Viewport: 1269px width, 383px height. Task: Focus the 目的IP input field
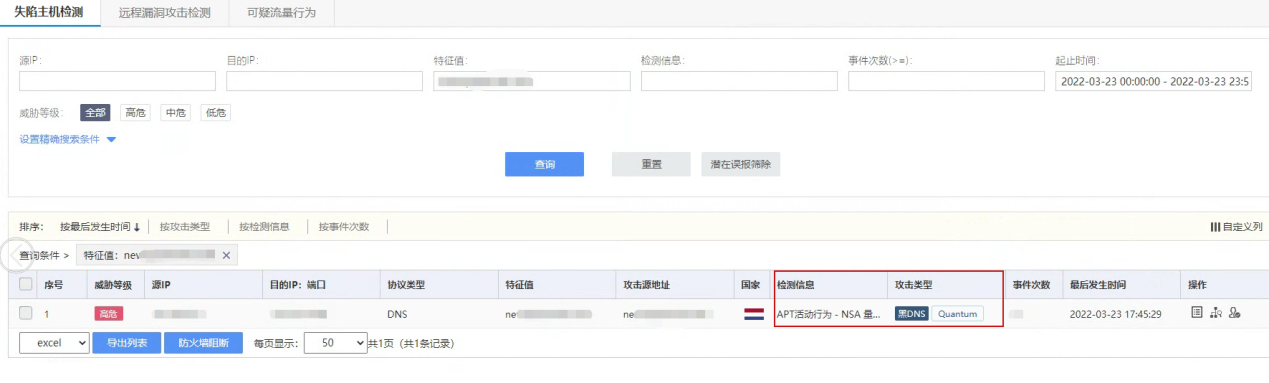(324, 81)
